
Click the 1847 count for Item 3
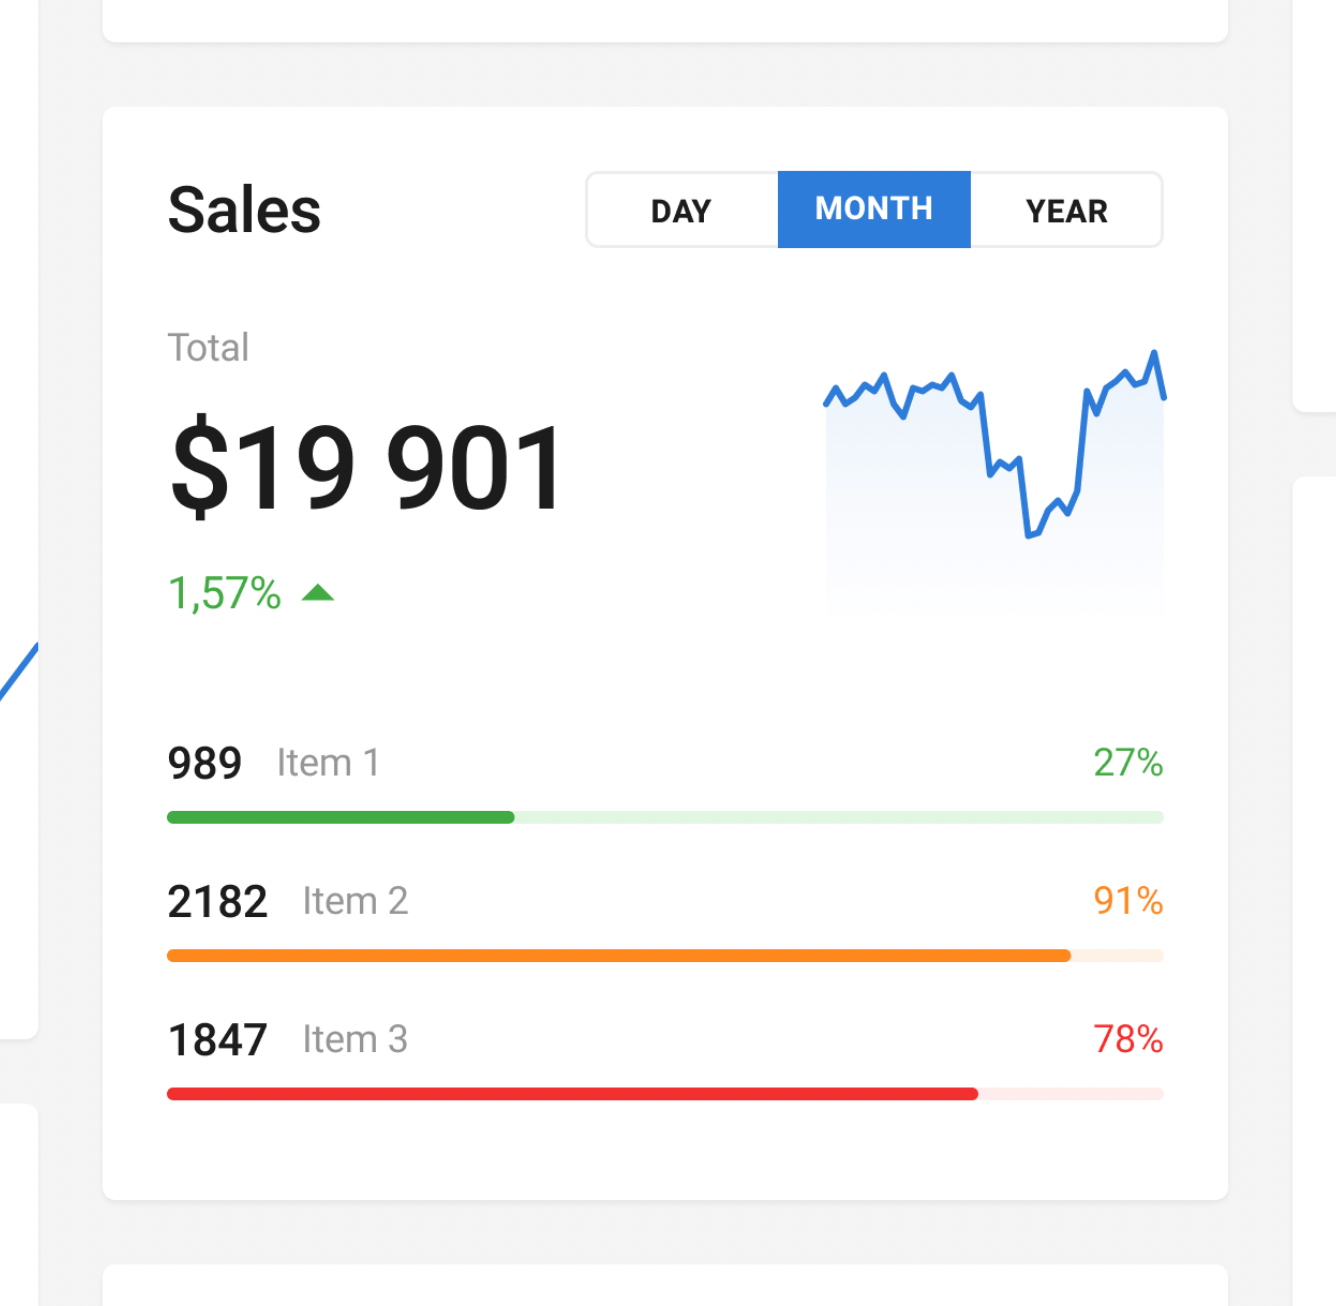click(x=218, y=1039)
